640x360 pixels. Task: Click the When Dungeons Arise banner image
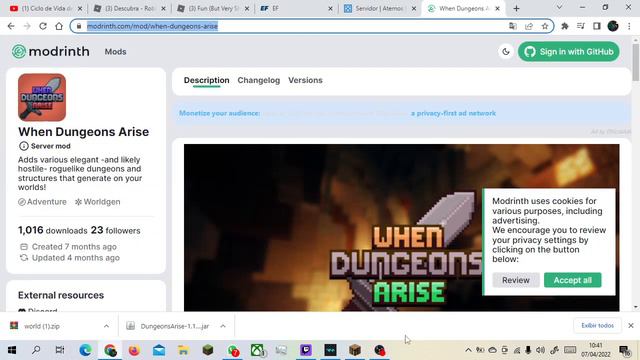tap(401, 227)
